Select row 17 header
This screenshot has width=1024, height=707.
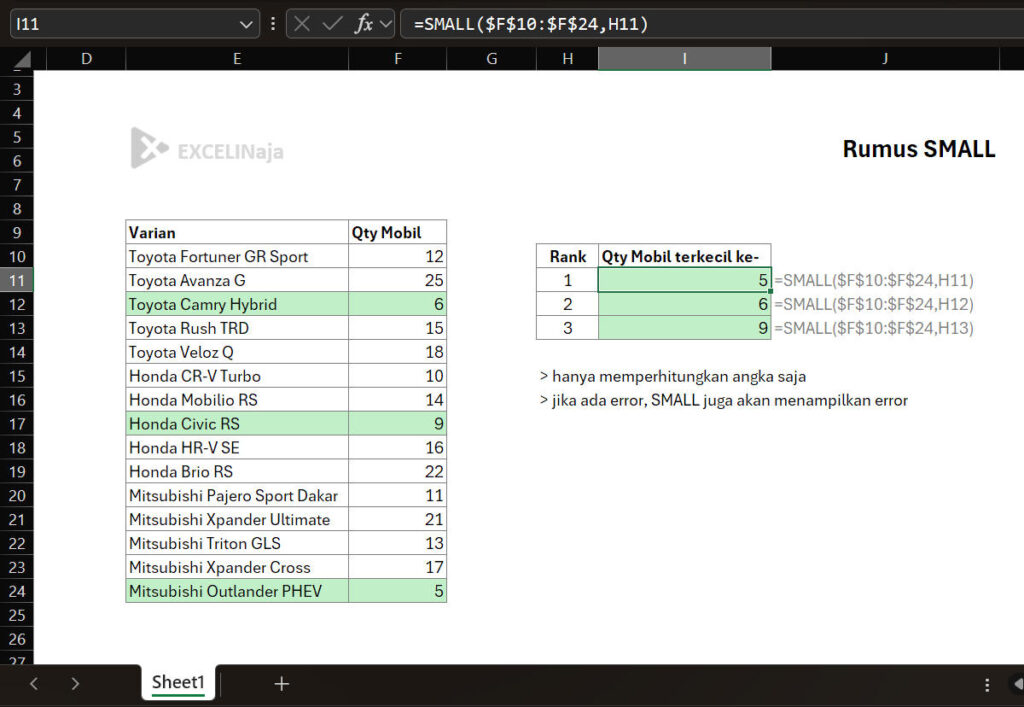coord(17,424)
